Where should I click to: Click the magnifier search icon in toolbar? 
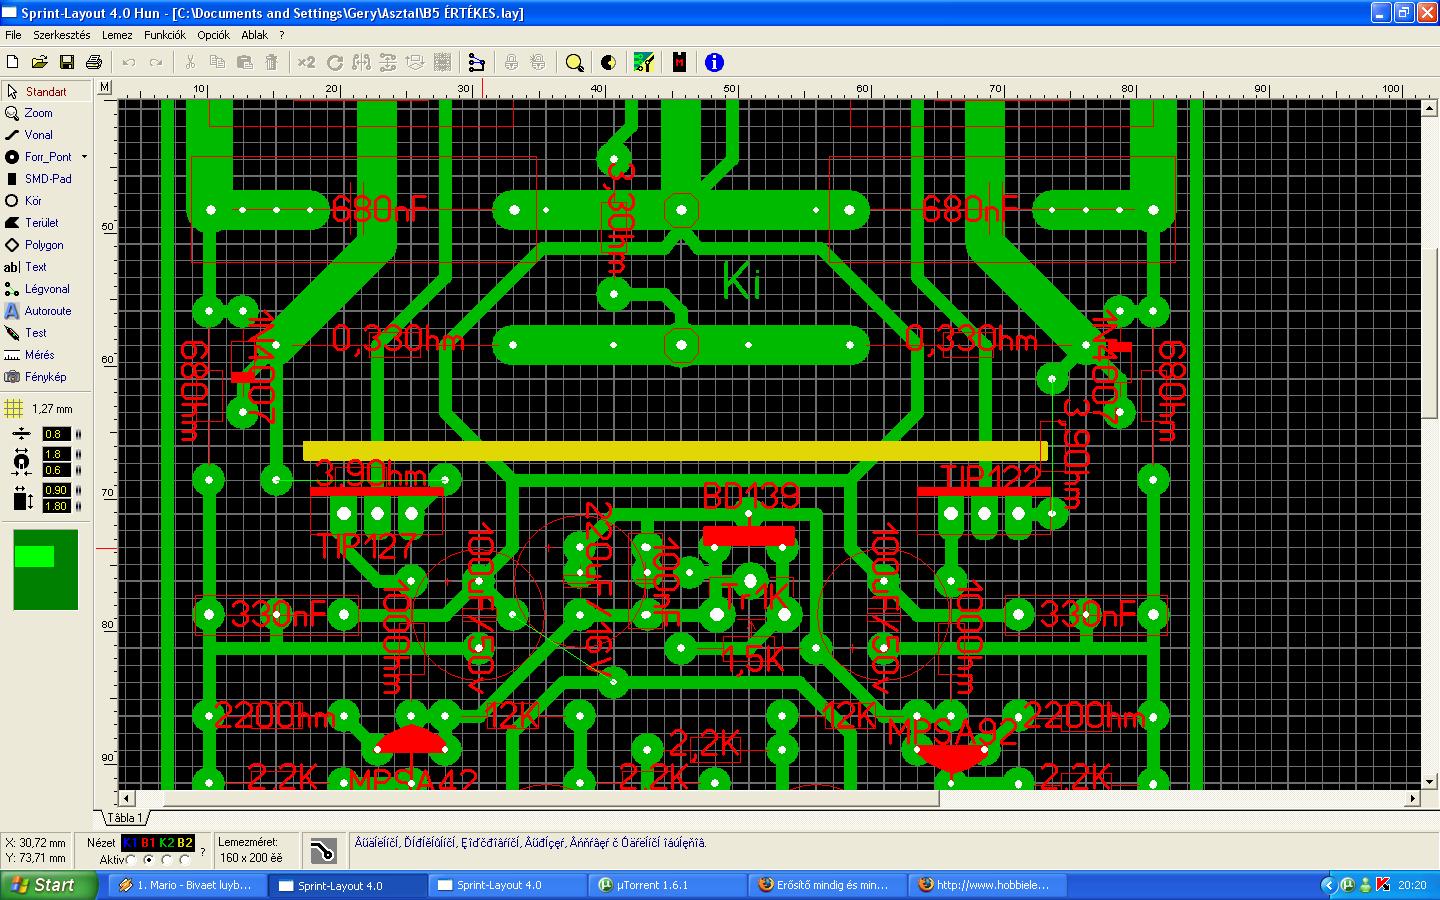tap(574, 62)
